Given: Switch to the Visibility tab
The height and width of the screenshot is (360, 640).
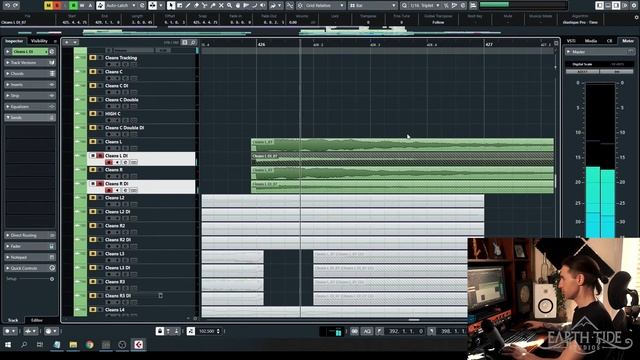Looking at the screenshot, I should click(40, 41).
